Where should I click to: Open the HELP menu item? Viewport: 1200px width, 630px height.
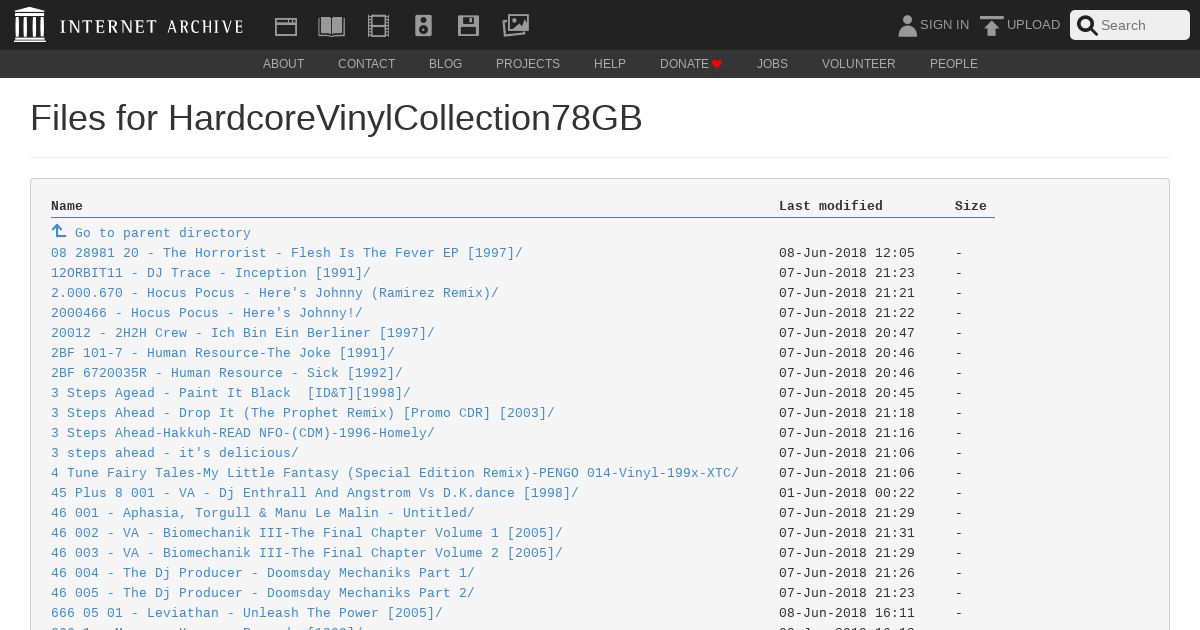coord(610,64)
